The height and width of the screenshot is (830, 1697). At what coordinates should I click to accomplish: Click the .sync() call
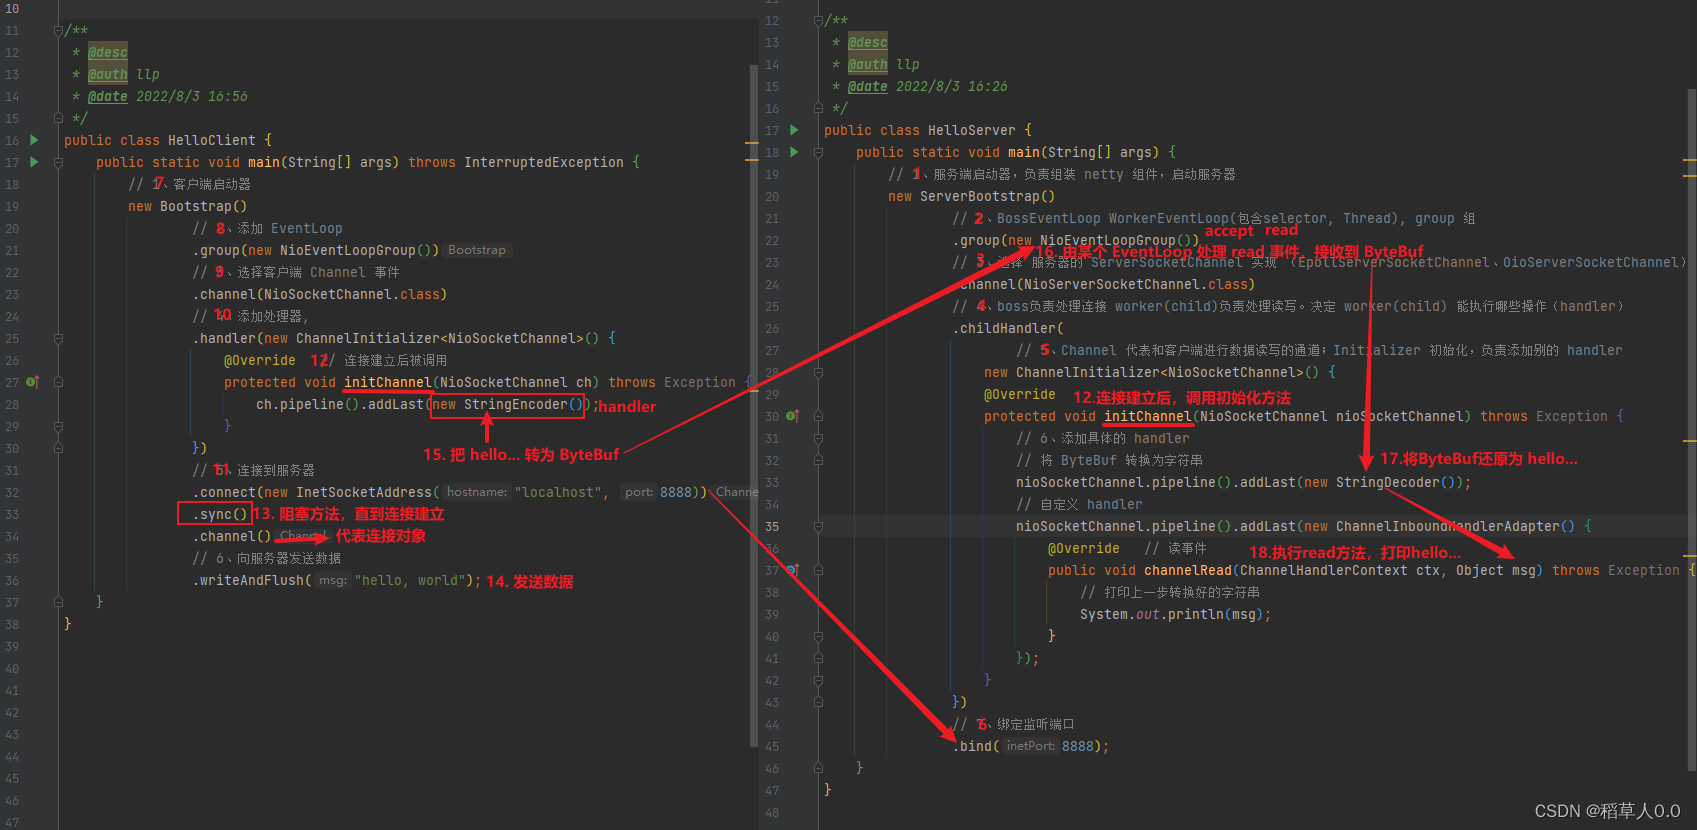tap(220, 514)
